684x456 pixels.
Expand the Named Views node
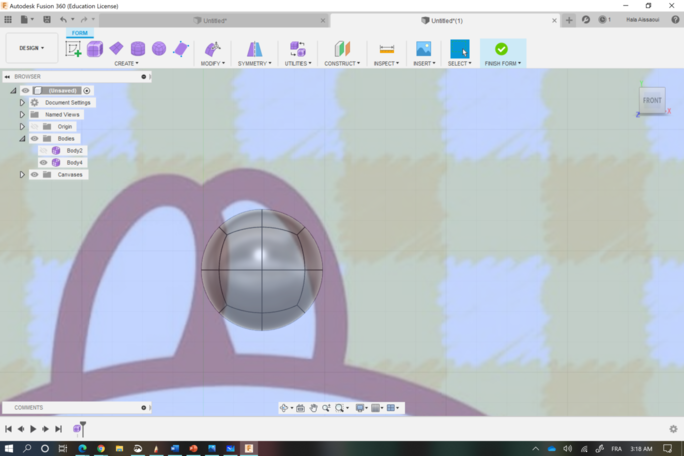click(x=22, y=114)
